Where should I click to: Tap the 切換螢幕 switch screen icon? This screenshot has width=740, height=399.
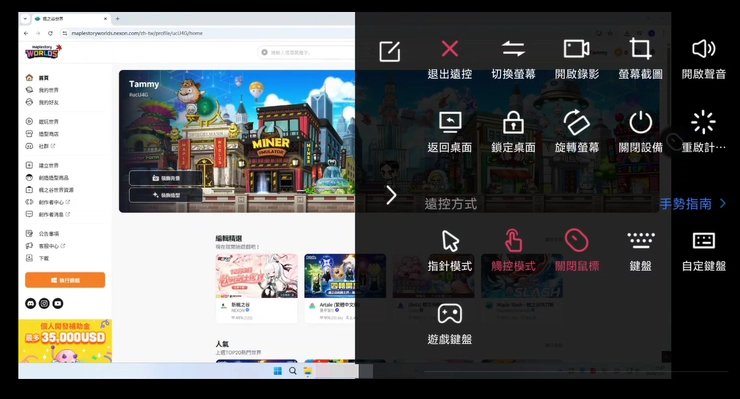(x=513, y=49)
